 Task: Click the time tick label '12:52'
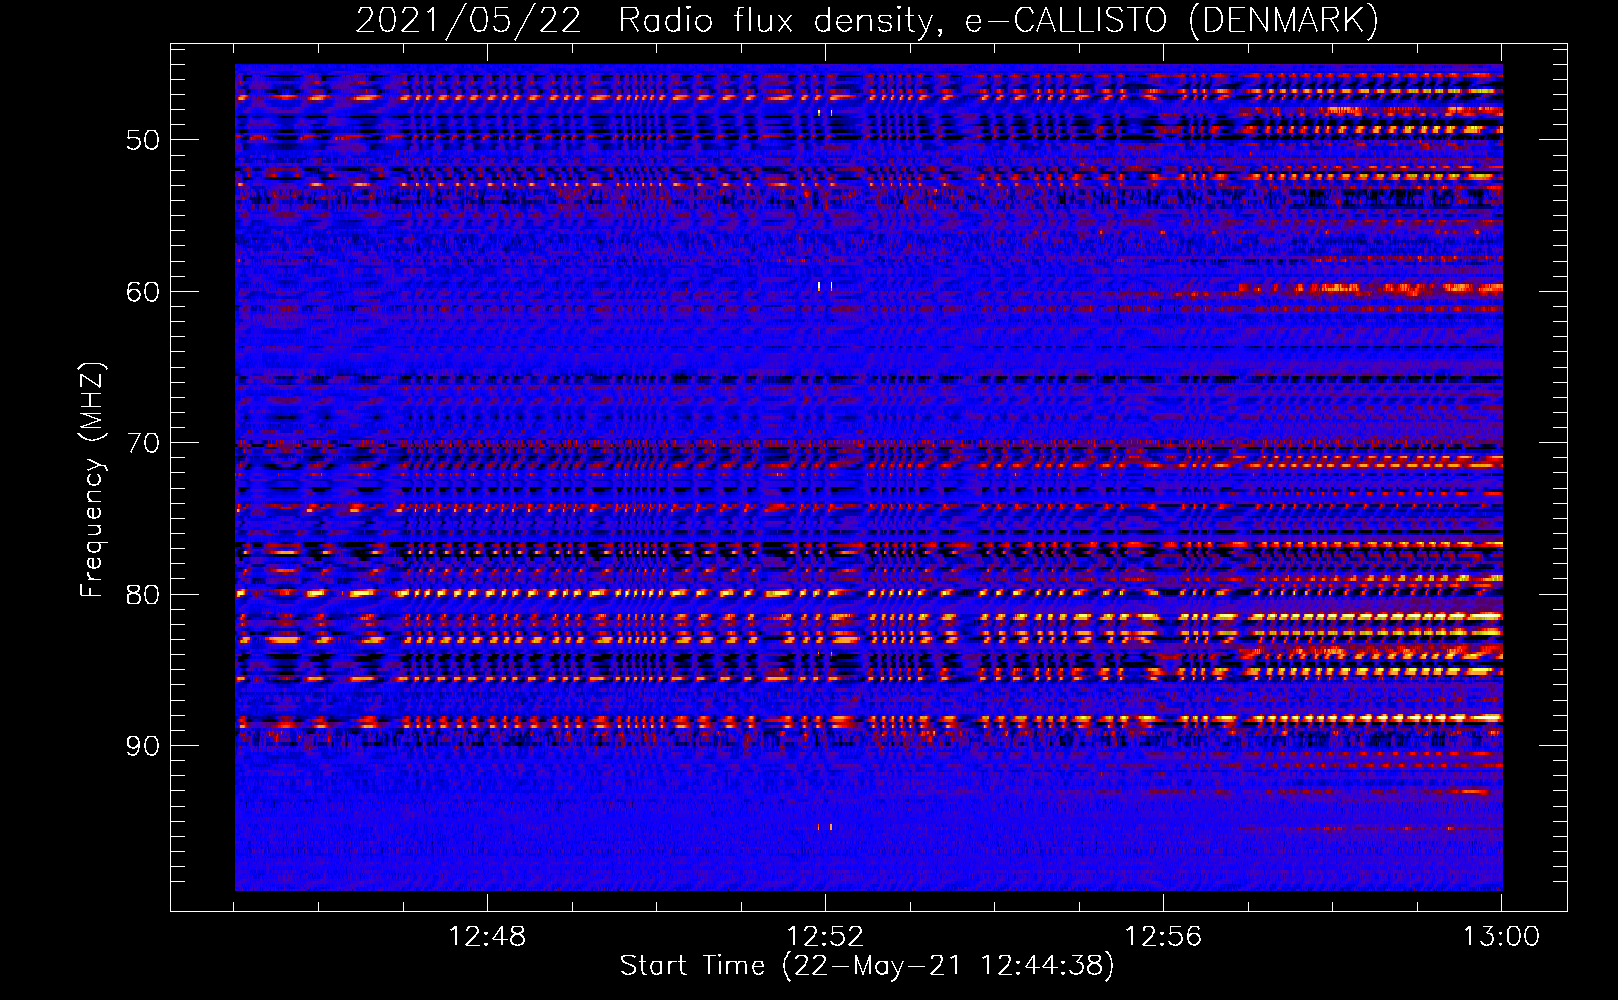pos(825,937)
